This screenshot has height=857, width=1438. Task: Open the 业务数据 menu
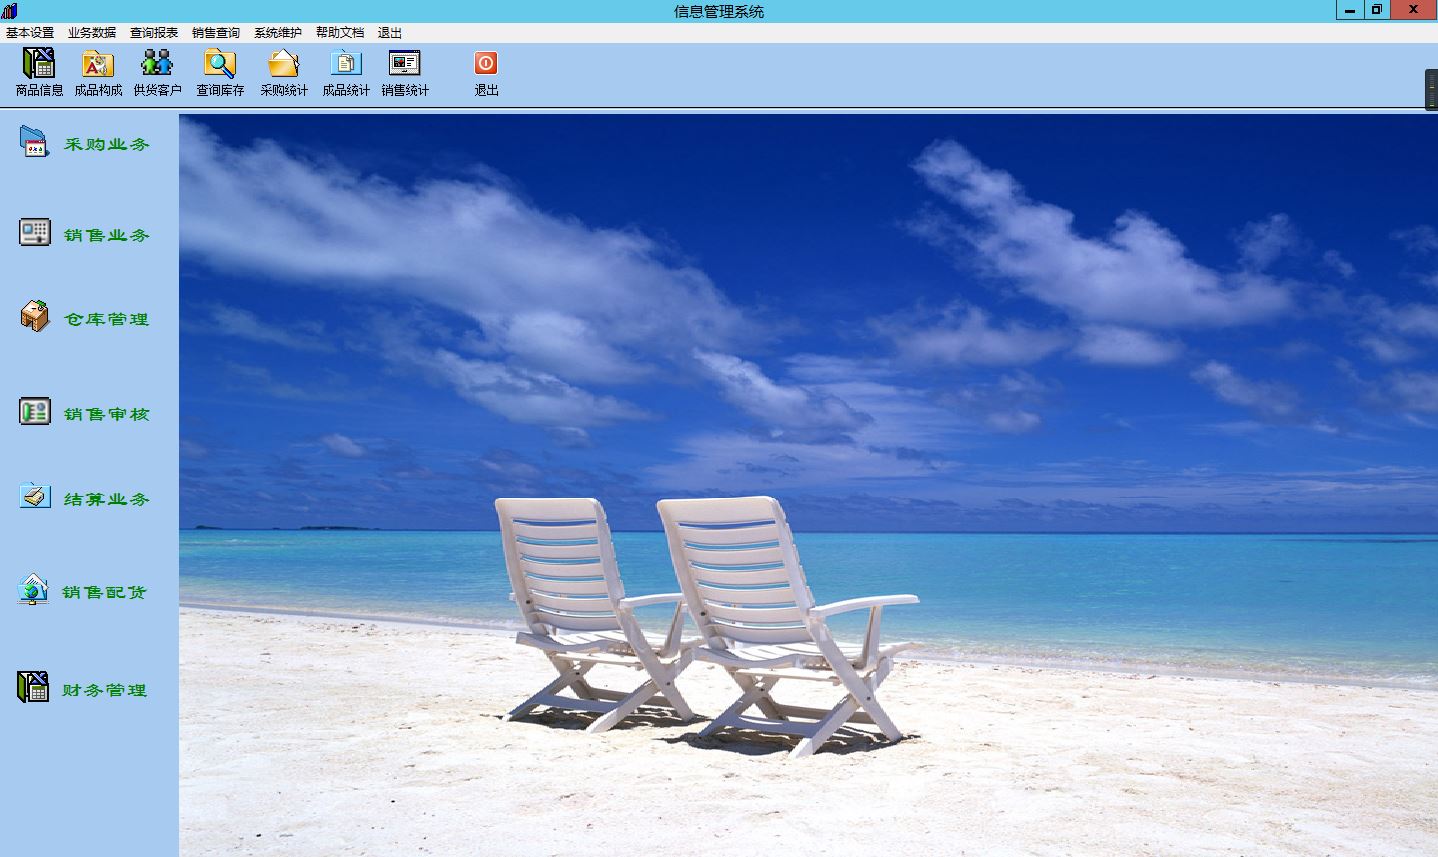point(92,33)
